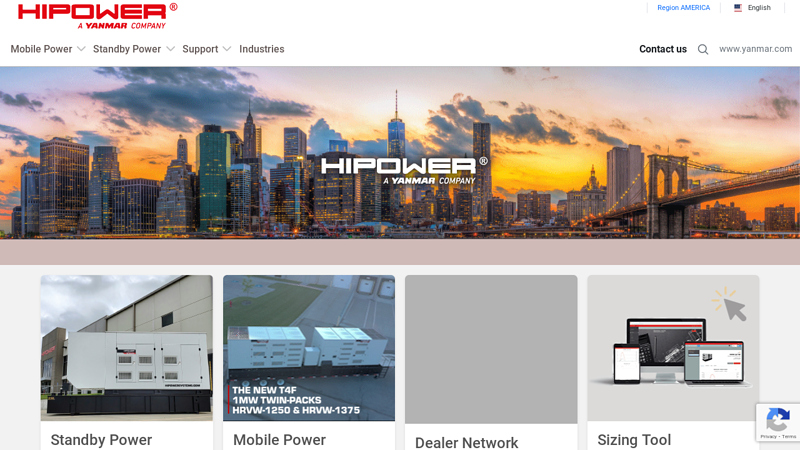Open the Dealer Network gray image card
Viewport: 800px width, 450px height.
click(x=491, y=349)
